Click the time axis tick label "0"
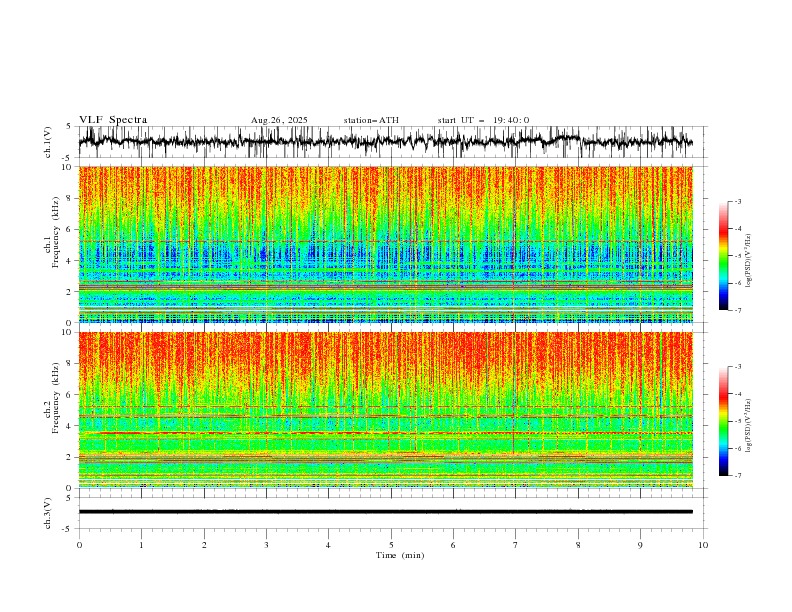The image size is (792, 612). 79,545
